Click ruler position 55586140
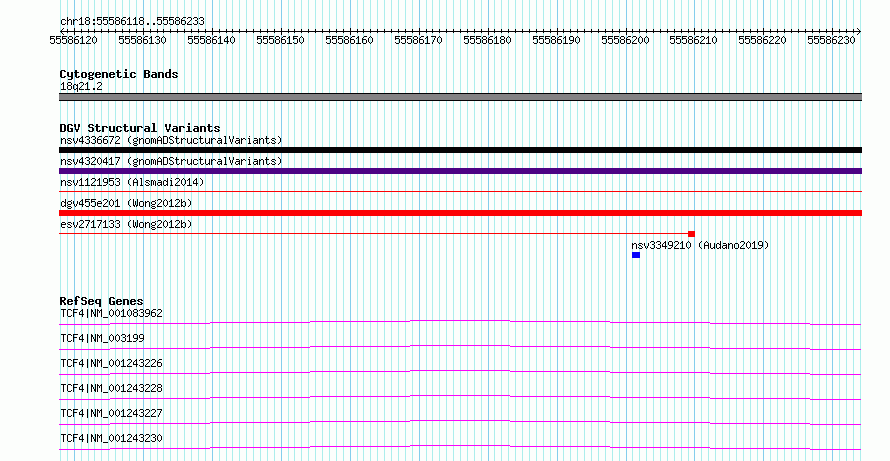Image resolution: width=890 pixels, height=461 pixels. (211, 40)
